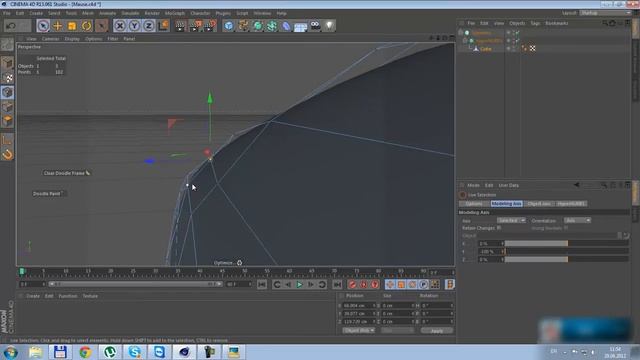
Task: Click the red Record Active Objects button
Action: tap(352, 284)
